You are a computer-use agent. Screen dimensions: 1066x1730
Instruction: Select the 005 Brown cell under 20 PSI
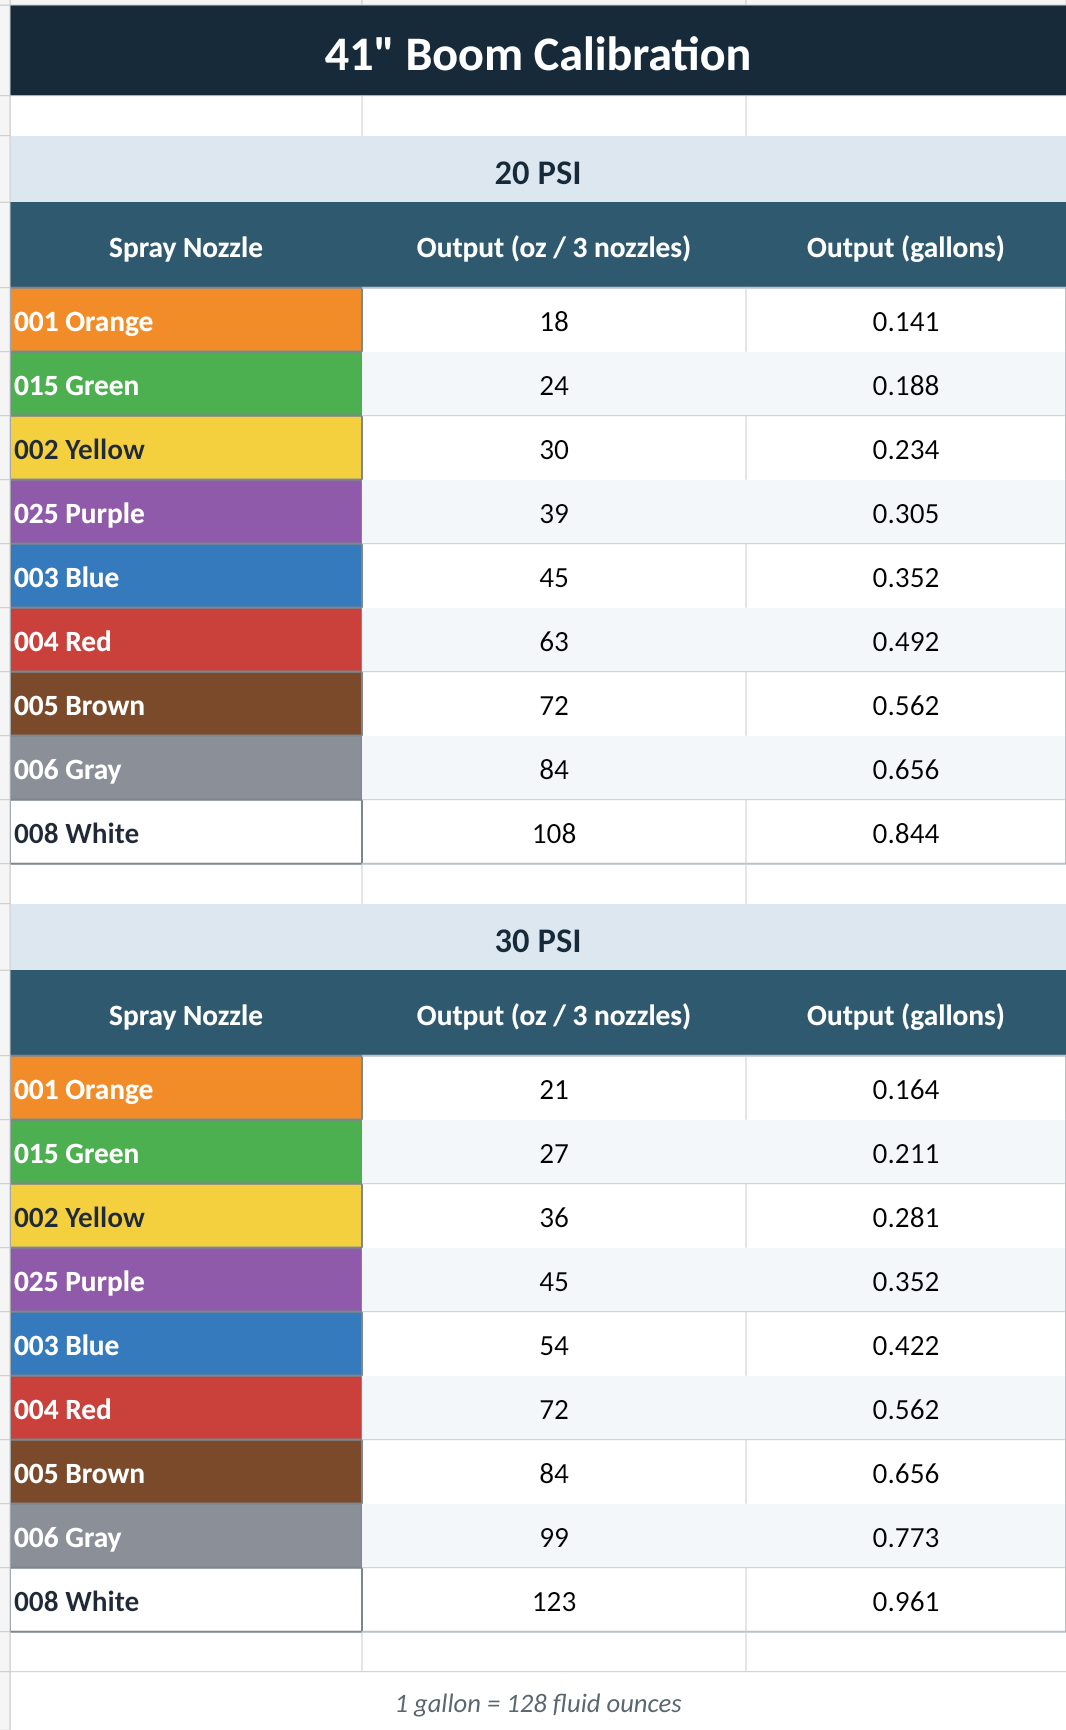click(186, 705)
